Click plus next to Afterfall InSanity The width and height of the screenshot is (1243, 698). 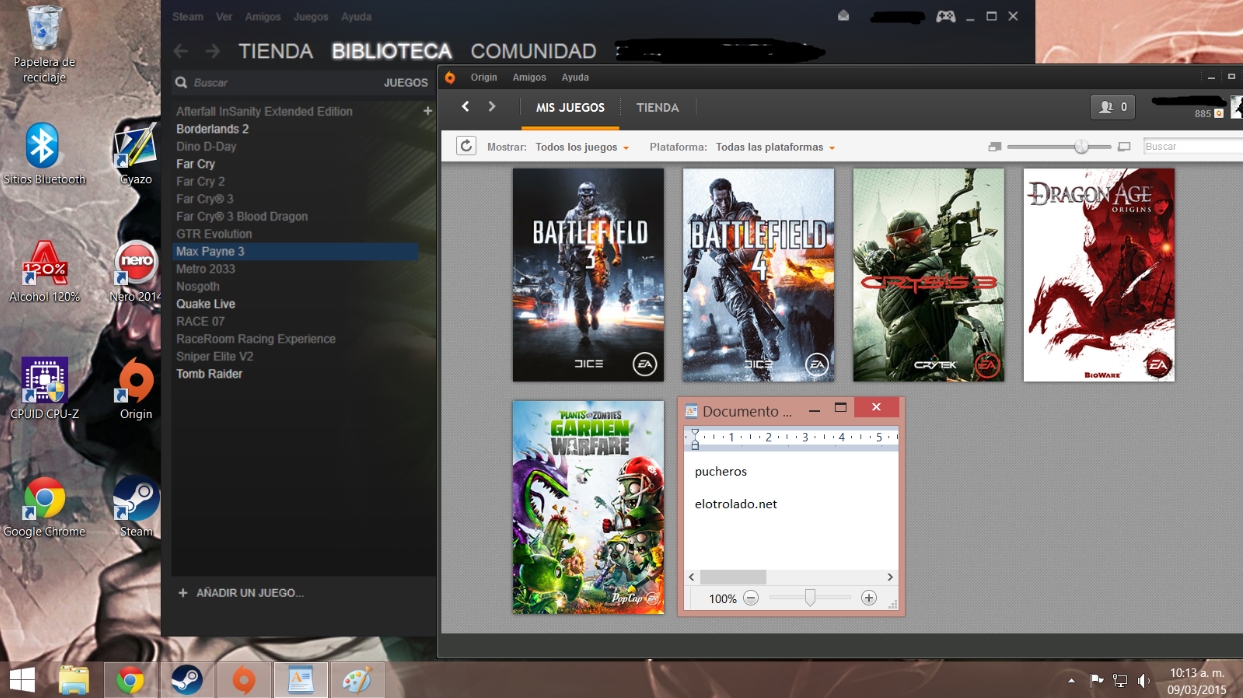point(428,111)
